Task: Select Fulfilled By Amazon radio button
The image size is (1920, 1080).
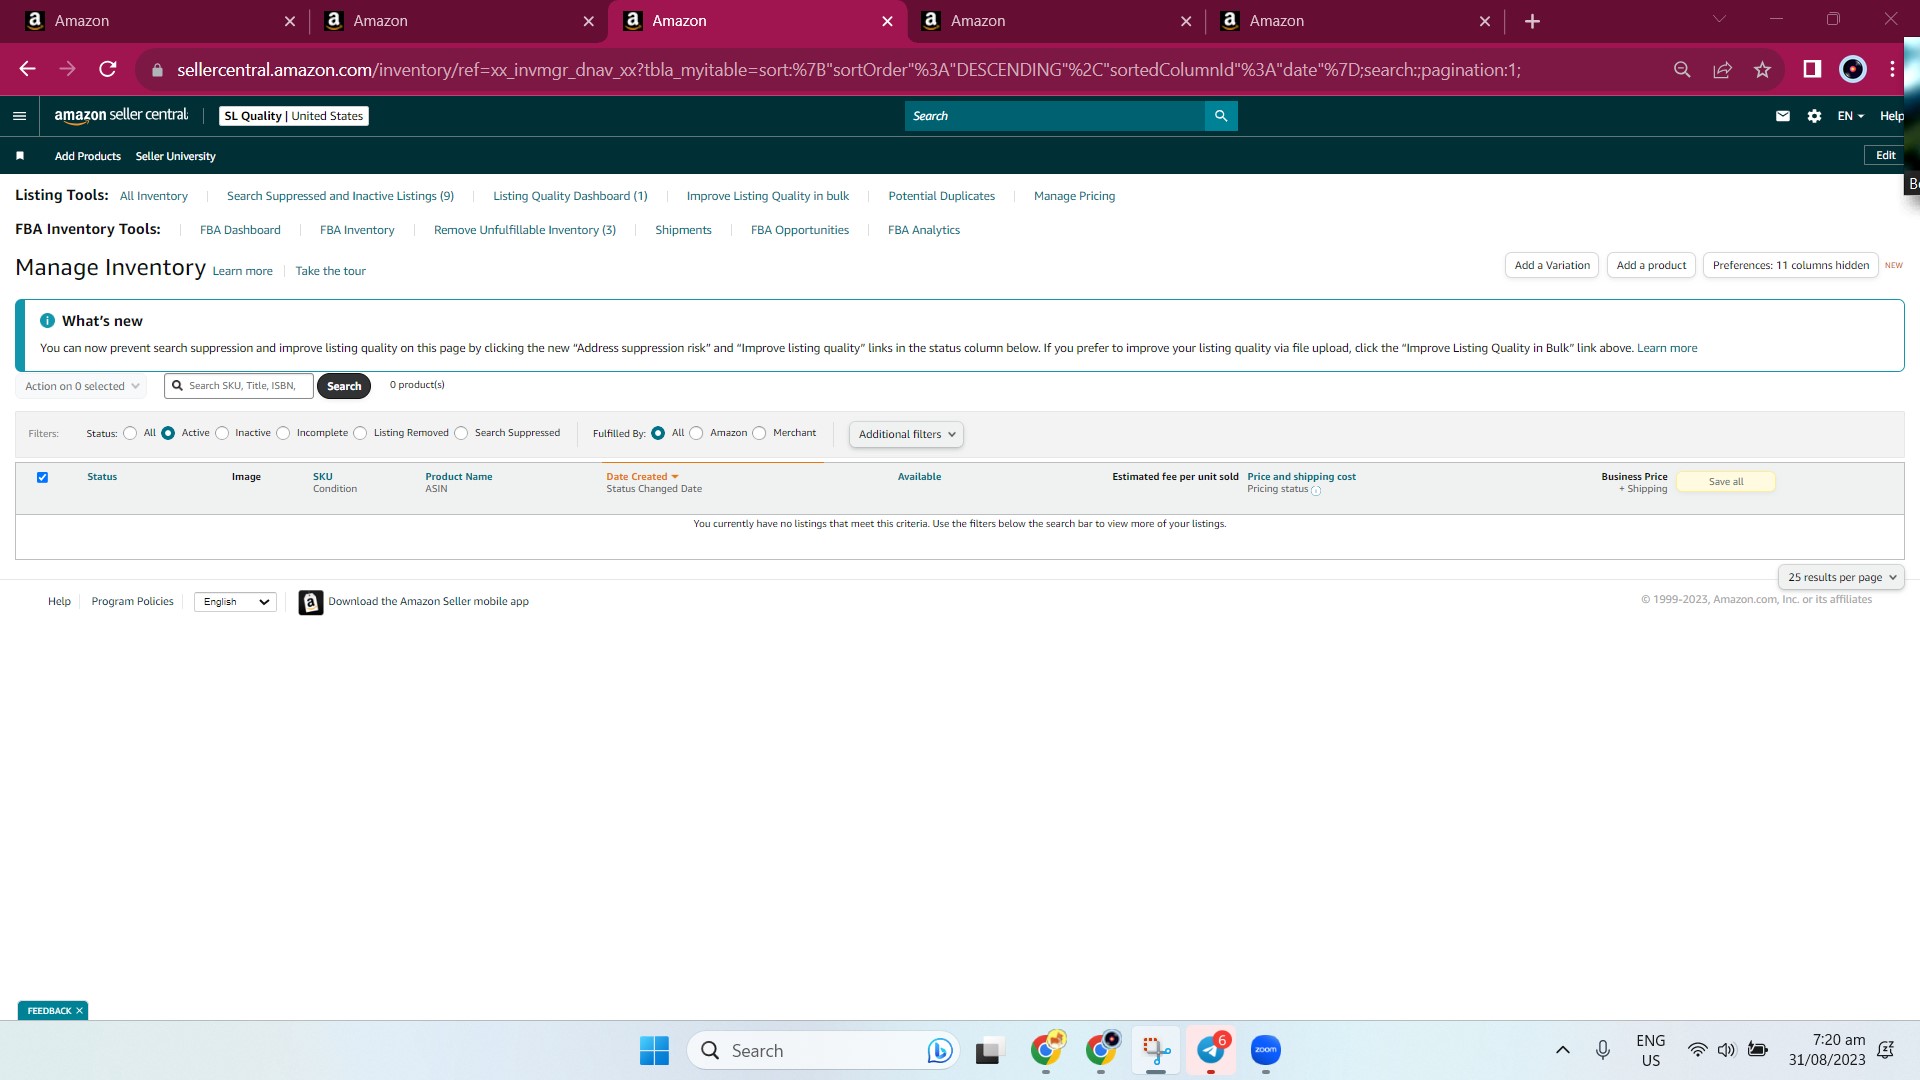Action: pyautogui.click(x=696, y=434)
